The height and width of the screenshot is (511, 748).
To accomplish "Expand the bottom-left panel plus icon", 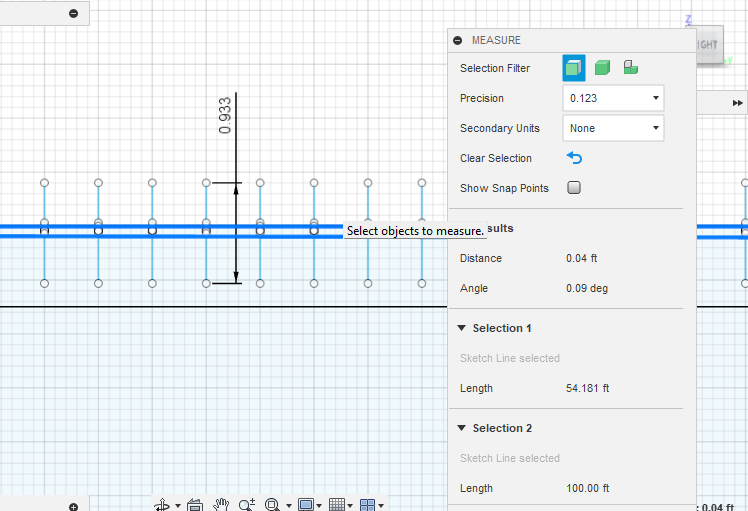I will 73,507.
